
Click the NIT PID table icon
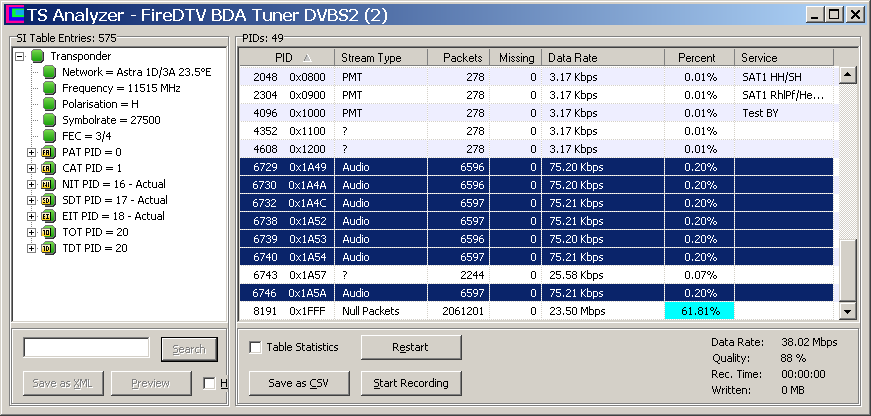[46, 184]
